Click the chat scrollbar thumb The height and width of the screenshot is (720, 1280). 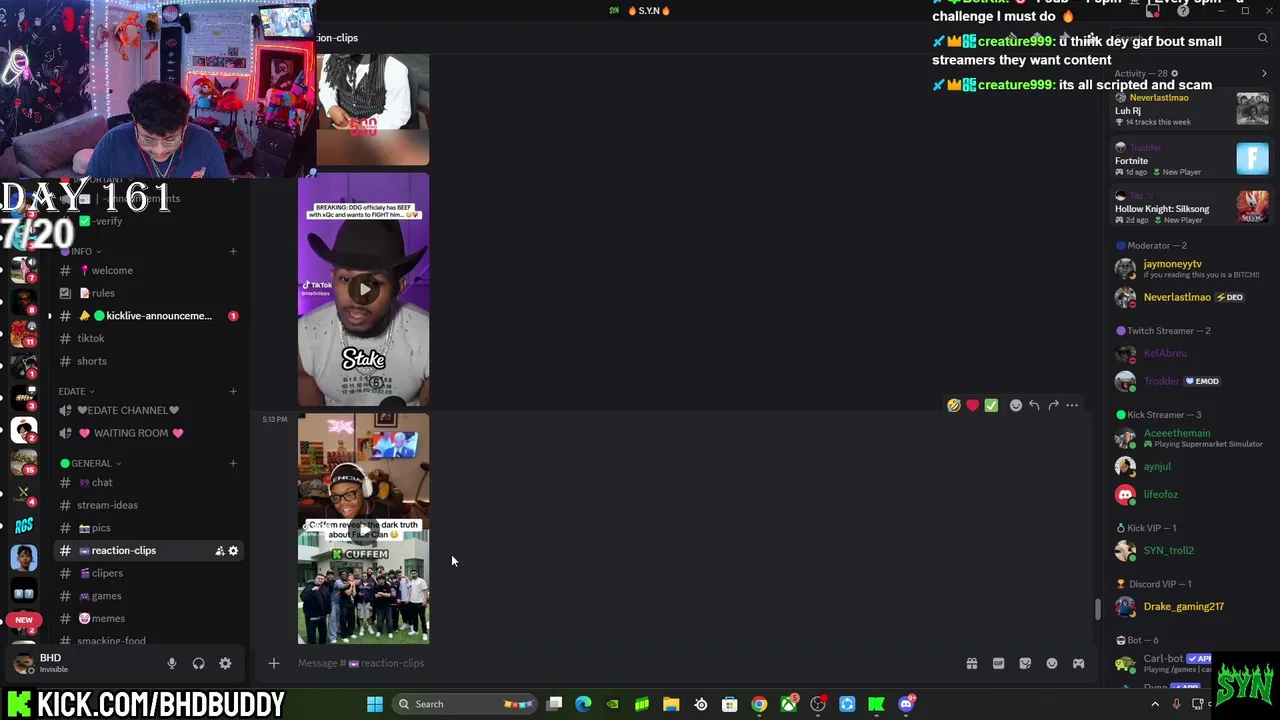[x=1097, y=609]
